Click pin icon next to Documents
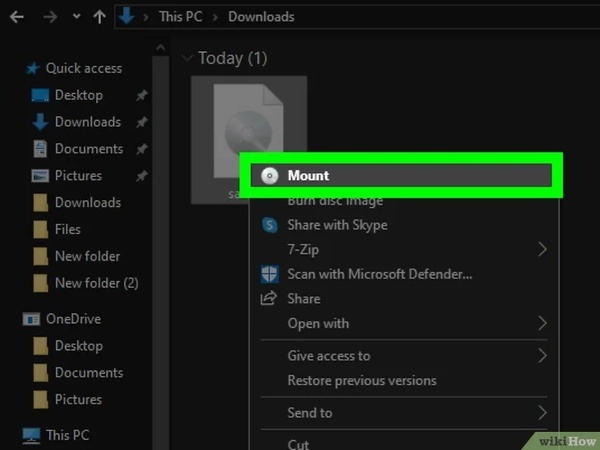The image size is (600, 450). (142, 149)
